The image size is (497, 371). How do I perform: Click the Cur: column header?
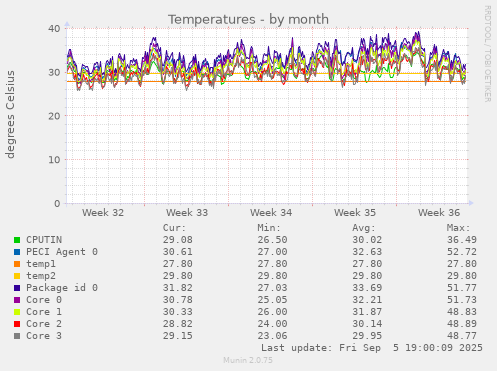[174, 228]
